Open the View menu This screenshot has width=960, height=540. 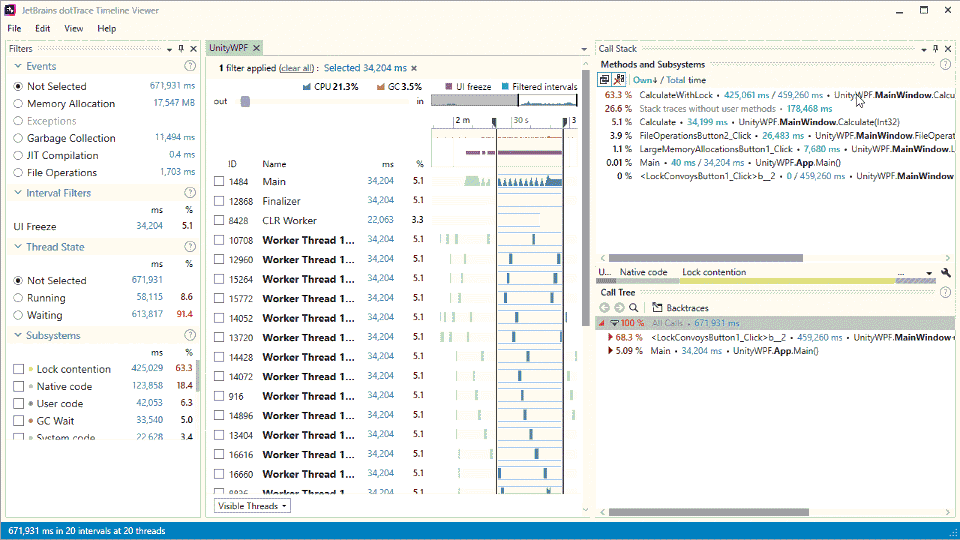(x=73, y=29)
